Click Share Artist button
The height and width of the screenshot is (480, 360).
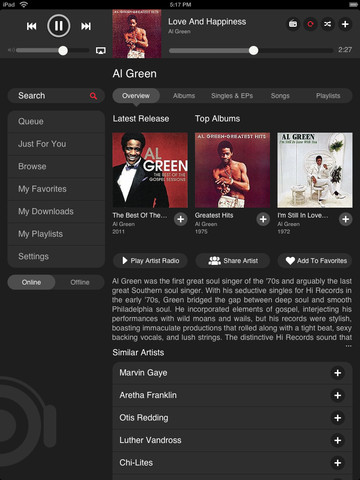click(x=233, y=261)
